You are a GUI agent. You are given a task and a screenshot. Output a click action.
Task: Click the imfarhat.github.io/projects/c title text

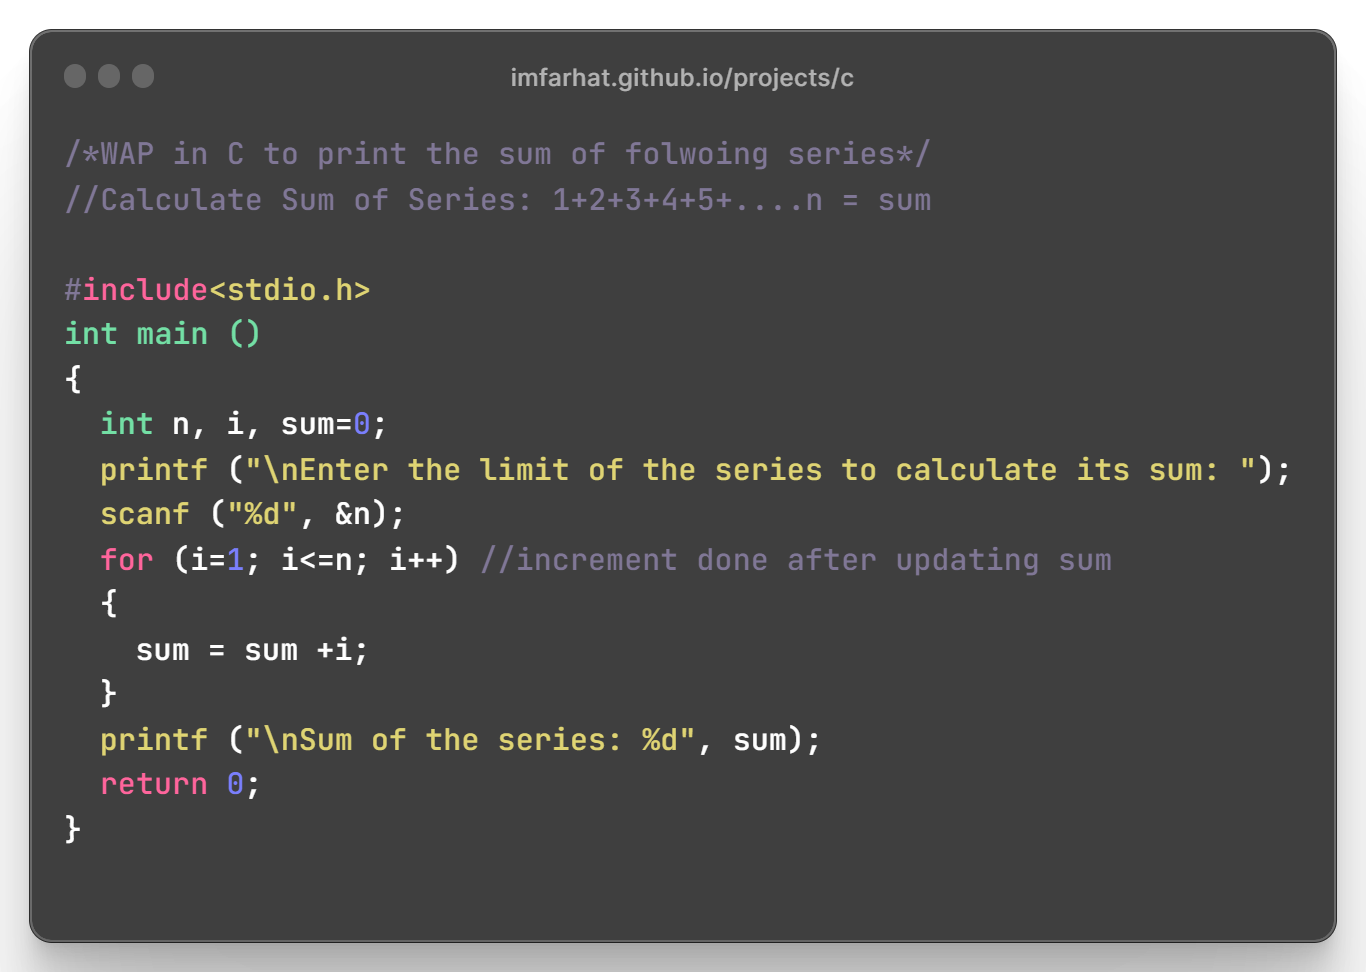[682, 78]
